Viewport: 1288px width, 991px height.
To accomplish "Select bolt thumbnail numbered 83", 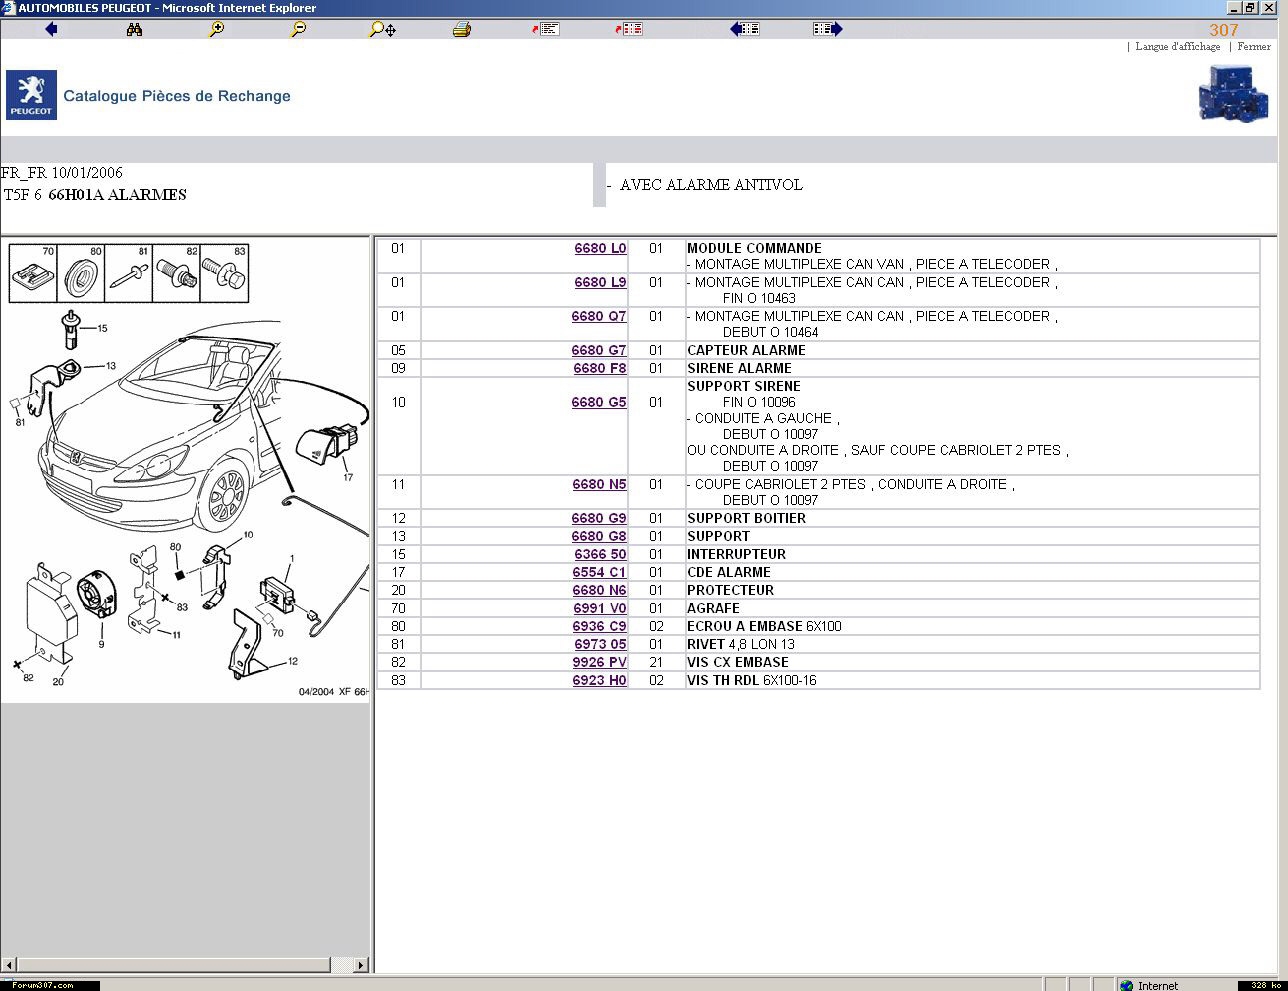I will 225,274.
